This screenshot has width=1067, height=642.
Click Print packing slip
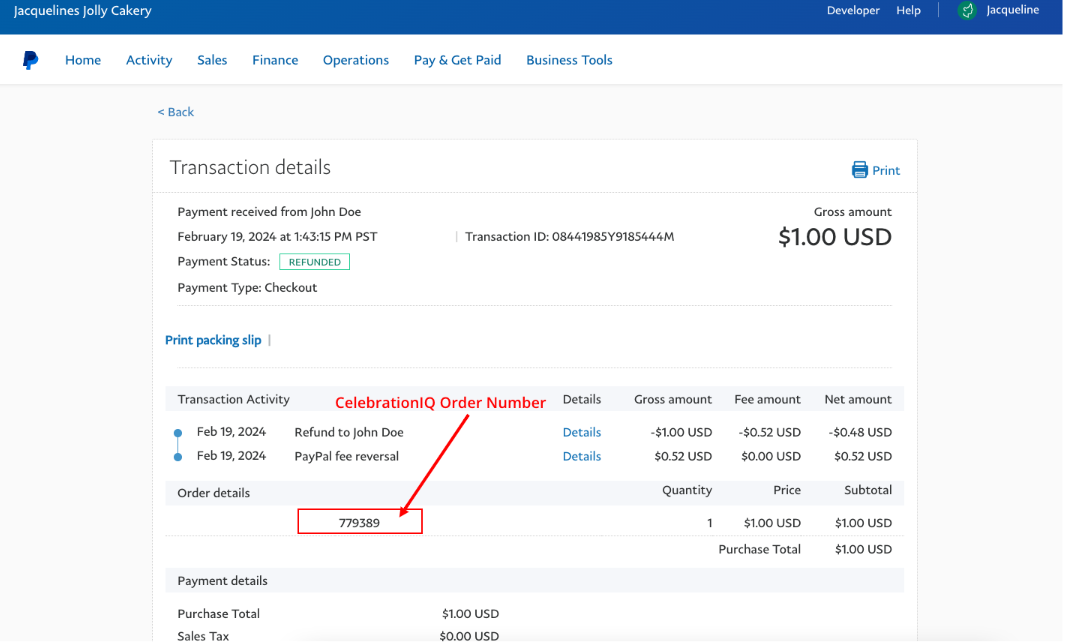point(213,340)
